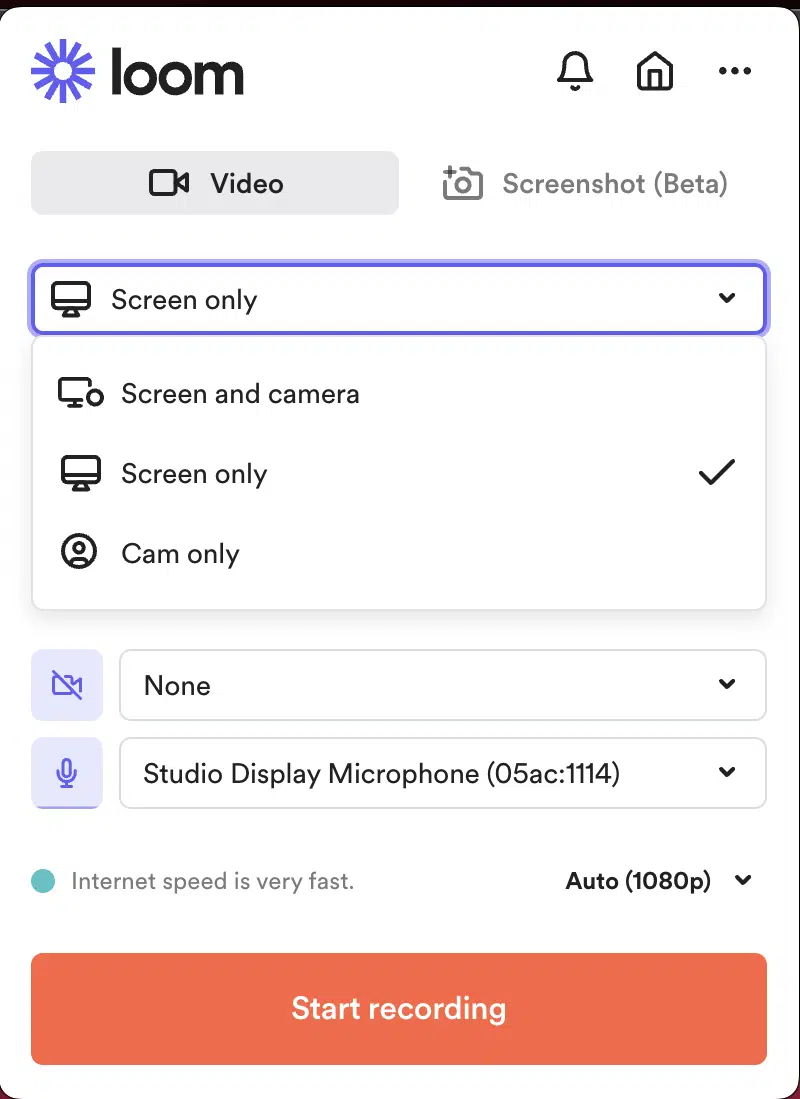Choose Screen and camera option
The height and width of the screenshot is (1099, 800).
pos(399,394)
